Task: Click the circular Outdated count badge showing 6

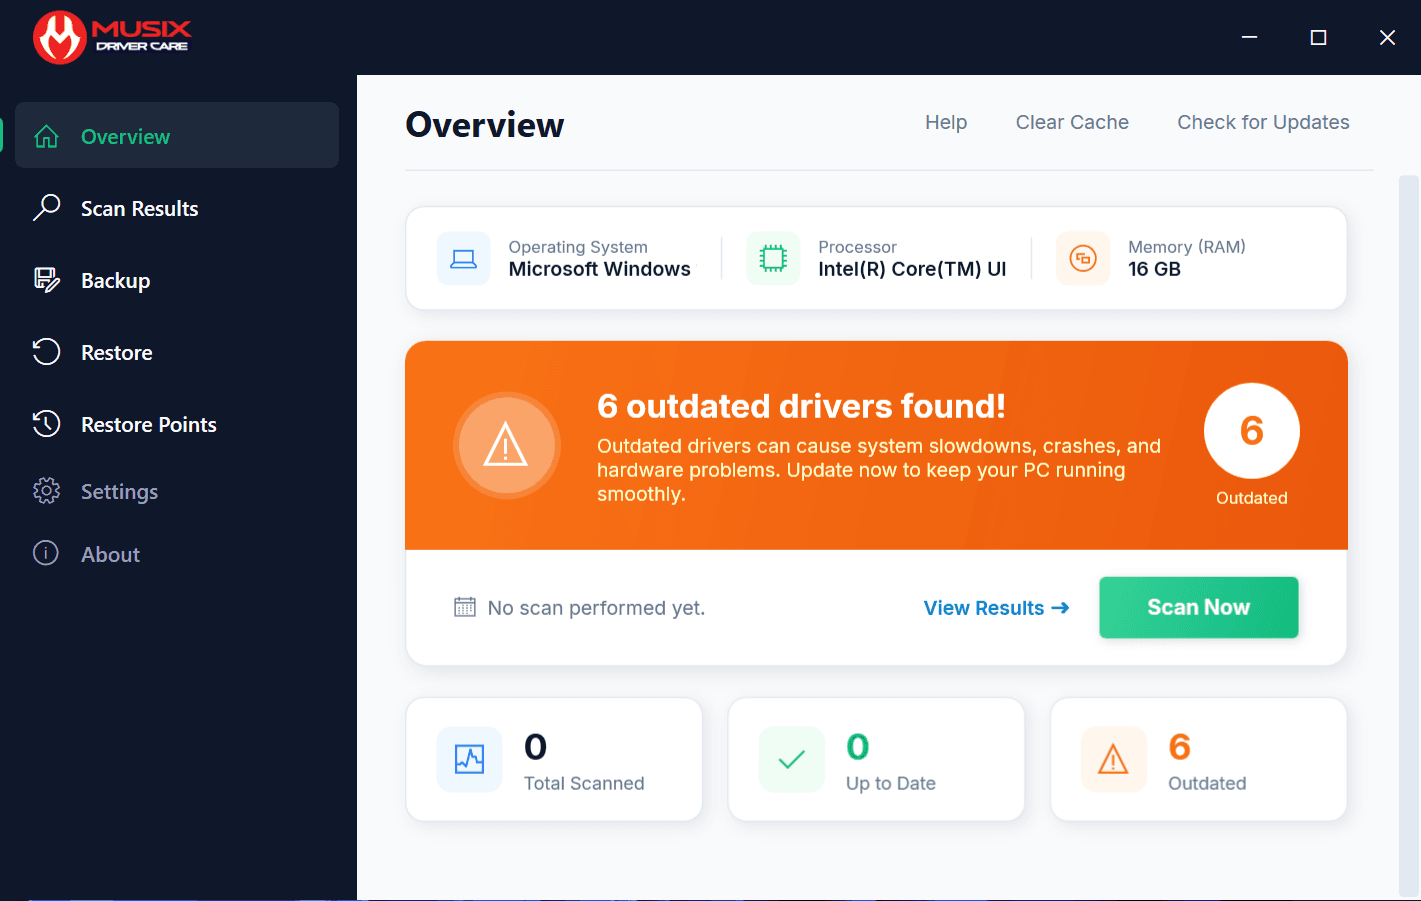Action: [1251, 431]
